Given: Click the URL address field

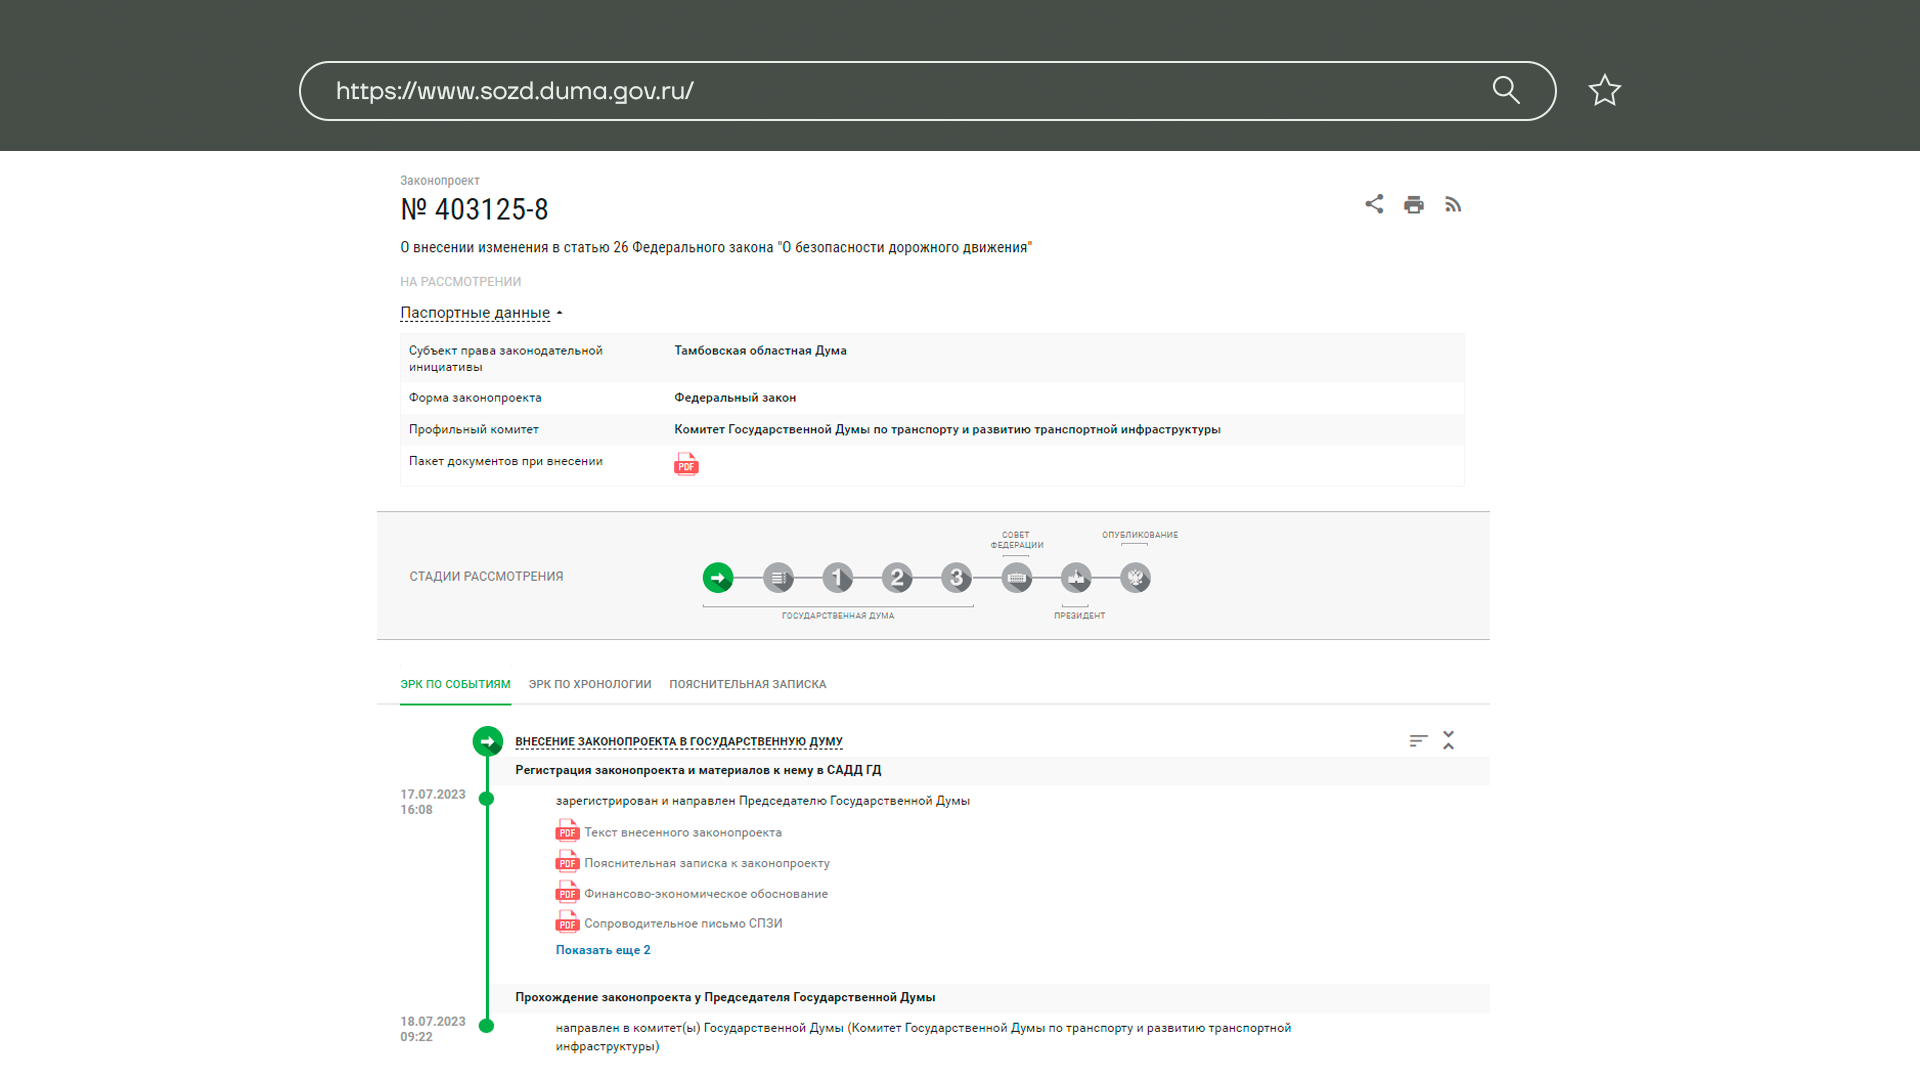Looking at the screenshot, I should click(900, 91).
